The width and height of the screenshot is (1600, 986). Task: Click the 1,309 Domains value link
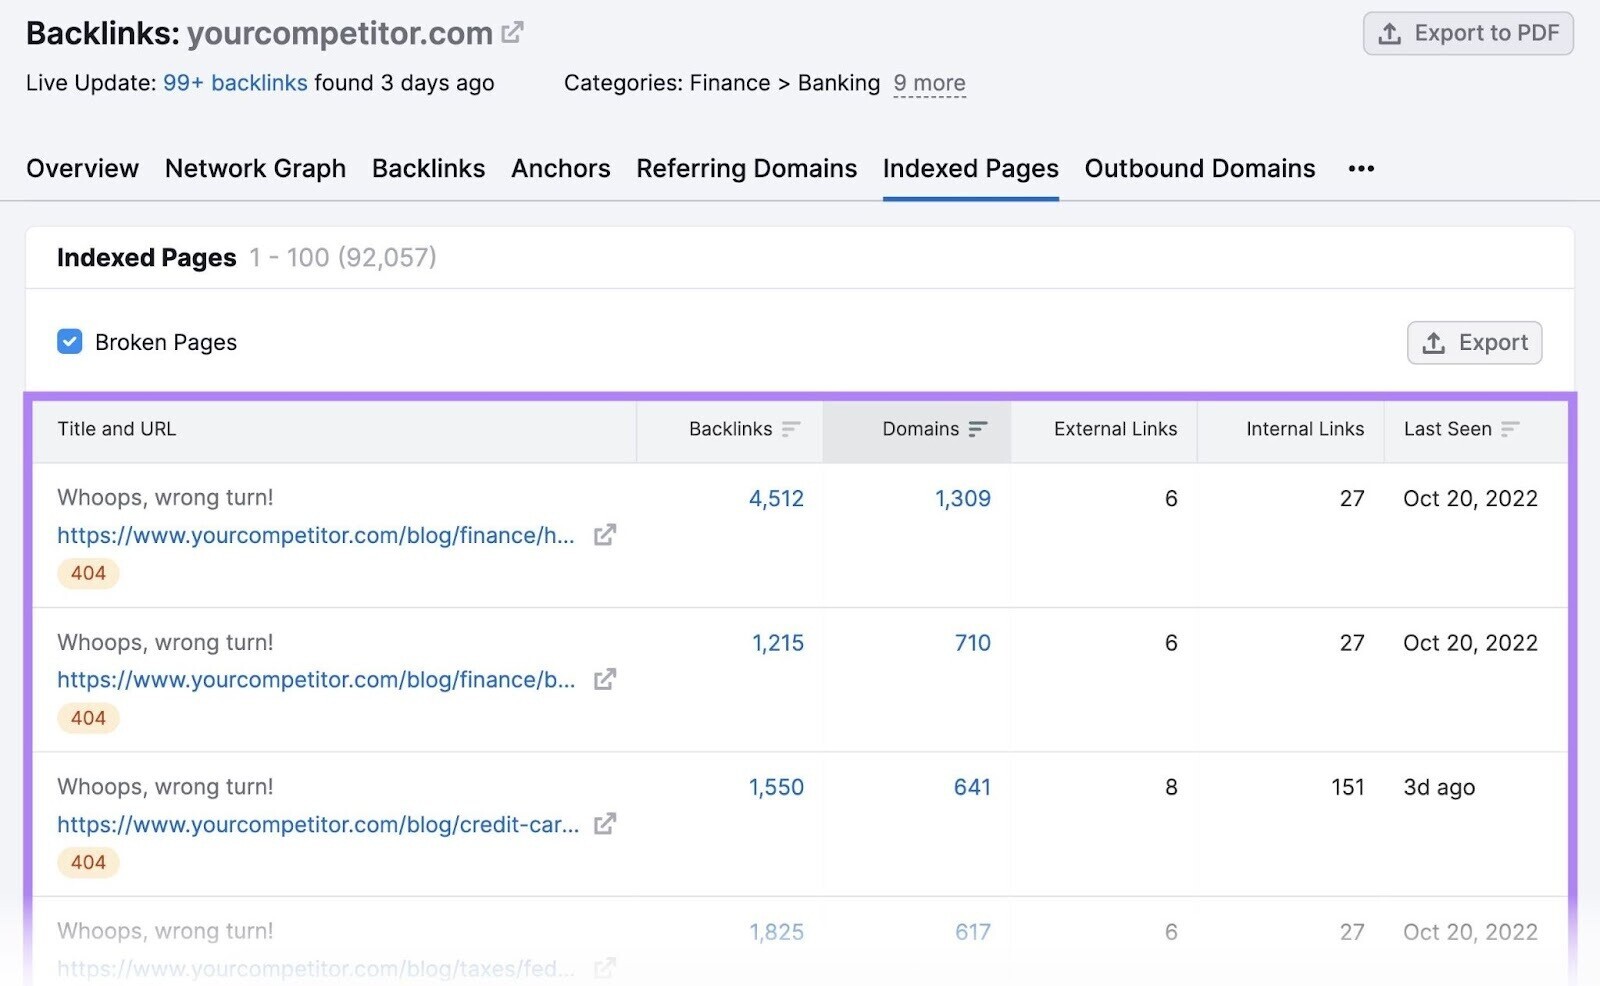click(962, 498)
